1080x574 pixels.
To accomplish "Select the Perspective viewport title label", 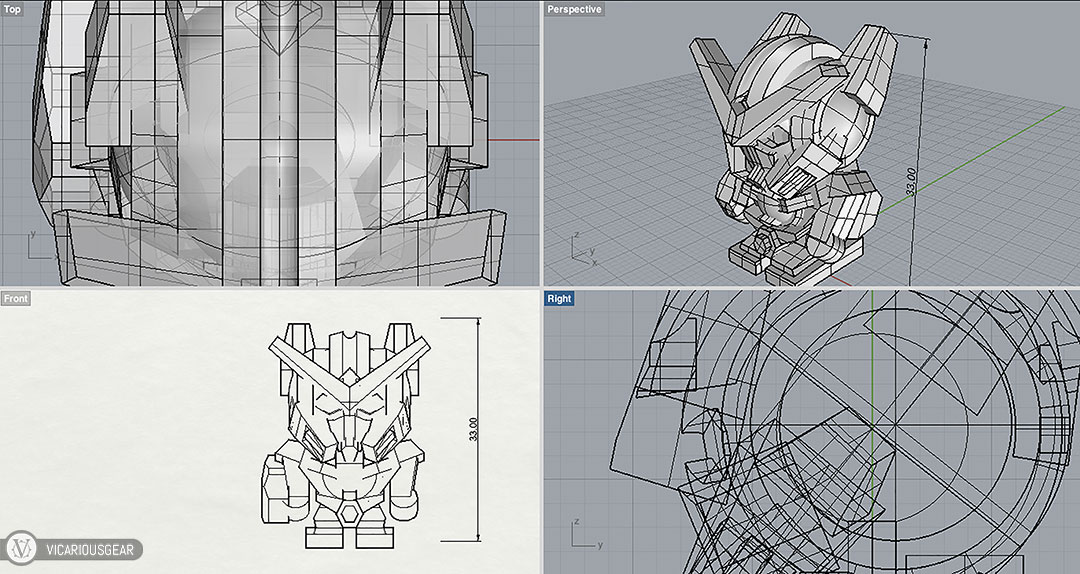I will (574, 9).
